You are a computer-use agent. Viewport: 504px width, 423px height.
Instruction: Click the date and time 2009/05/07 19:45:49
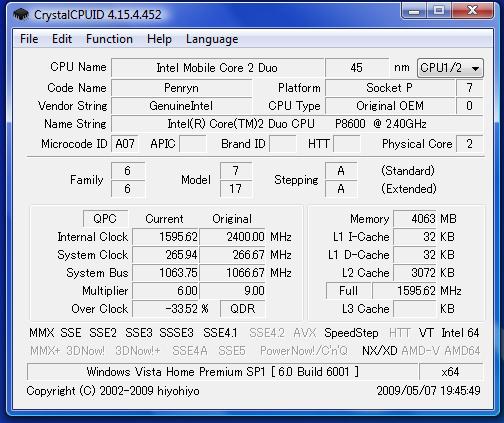pyautogui.click(x=429, y=391)
